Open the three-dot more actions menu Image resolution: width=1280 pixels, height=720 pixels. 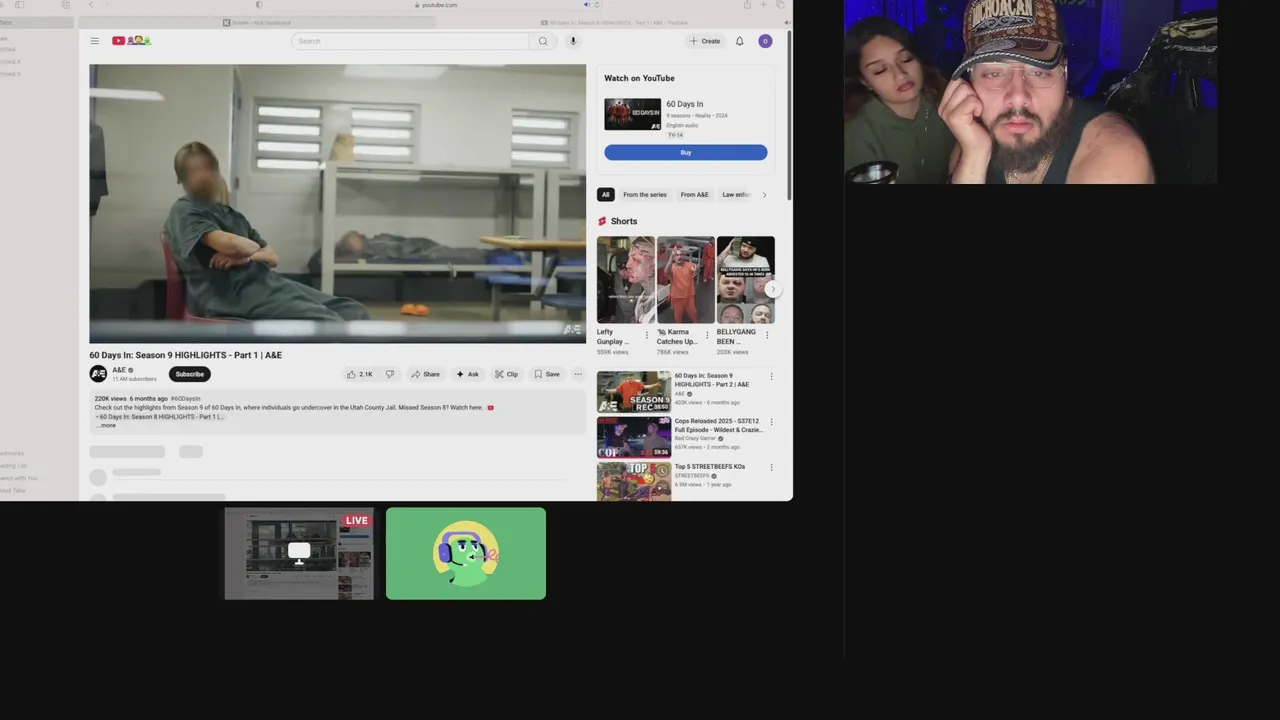(x=578, y=374)
